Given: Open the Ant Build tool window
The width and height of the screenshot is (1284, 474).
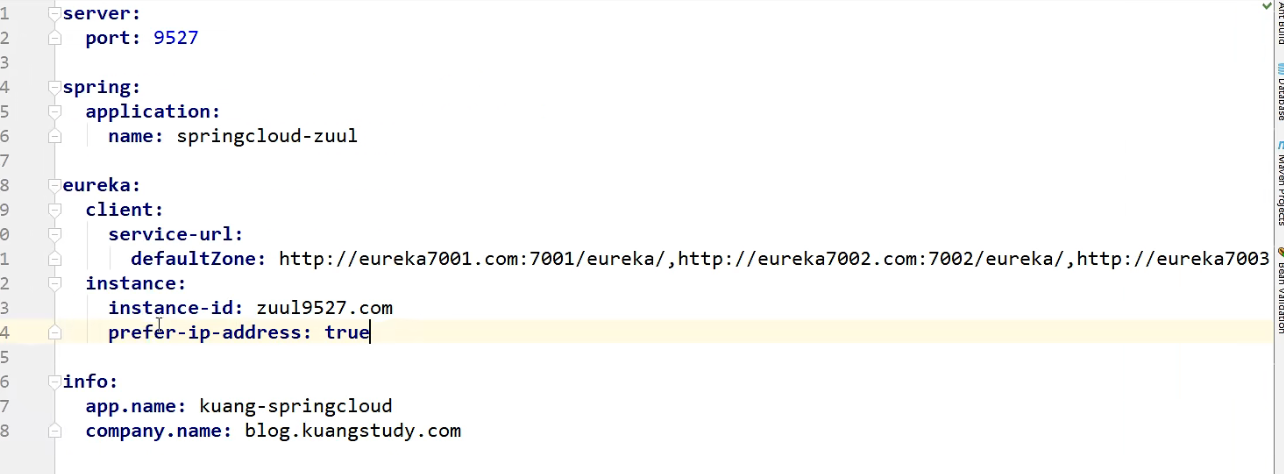Looking at the screenshot, I should [x=1279, y=22].
